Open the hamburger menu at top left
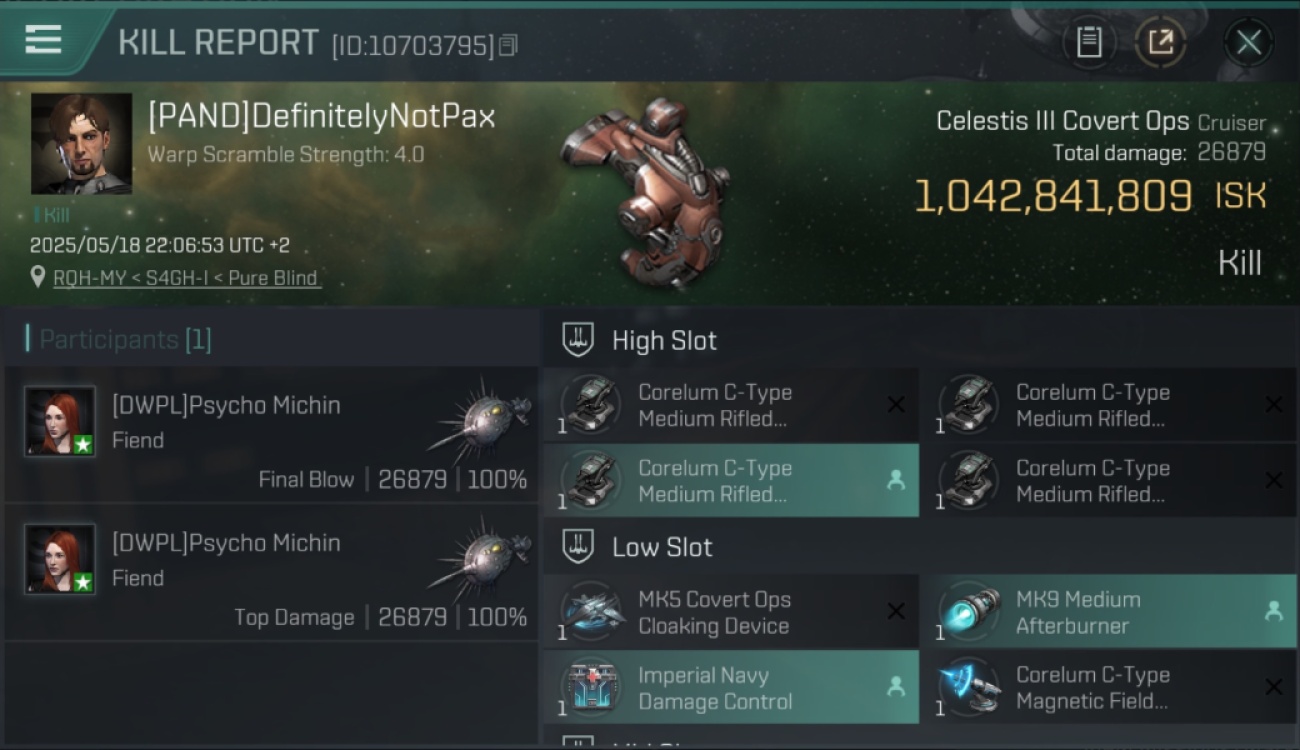This screenshot has height=750, width=1300. pos(43,40)
